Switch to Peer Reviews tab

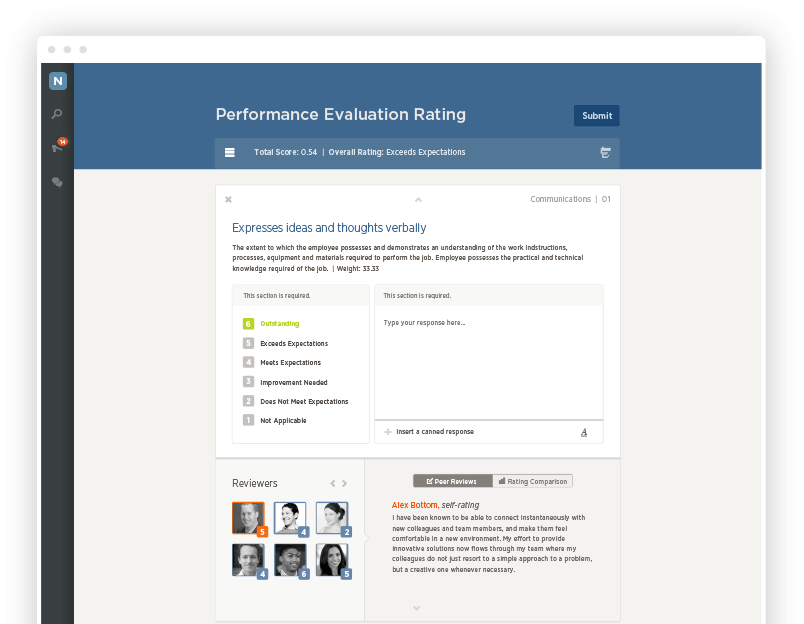pyautogui.click(x=453, y=481)
